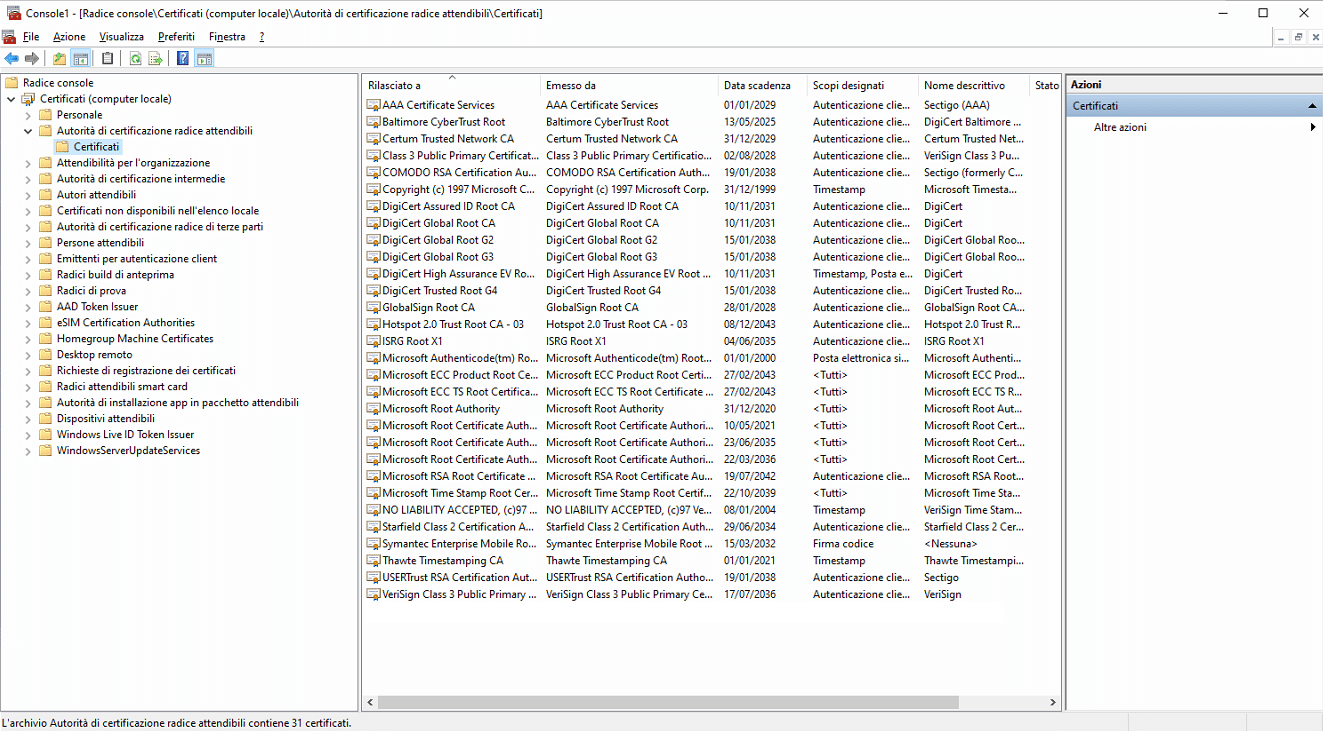Click the Altre azioni link in Azioni pane
The height and width of the screenshot is (732, 1323).
tap(1120, 127)
